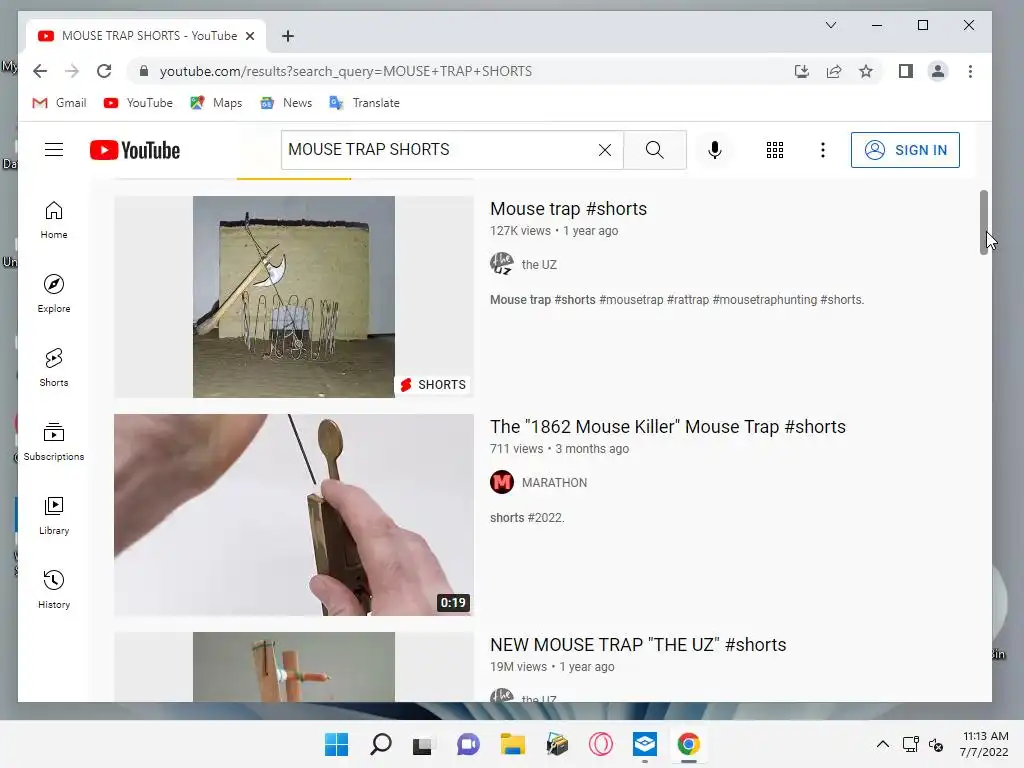Open a new browser tab
Viewport: 1024px width, 768px height.
(x=288, y=36)
